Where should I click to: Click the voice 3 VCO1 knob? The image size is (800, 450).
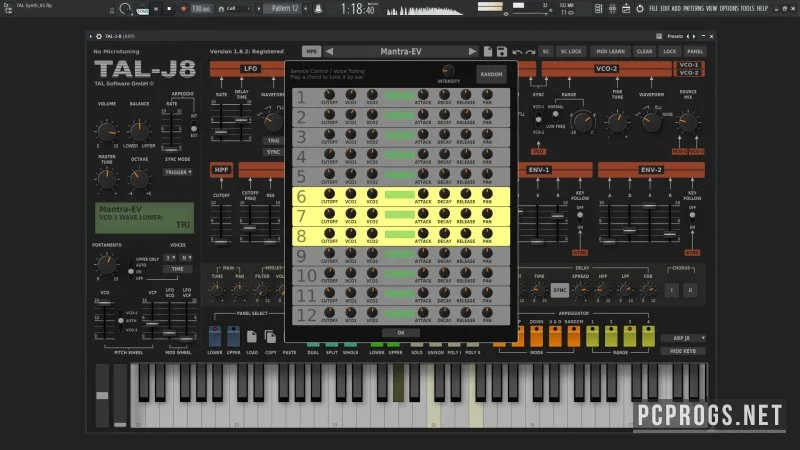[x=351, y=134]
